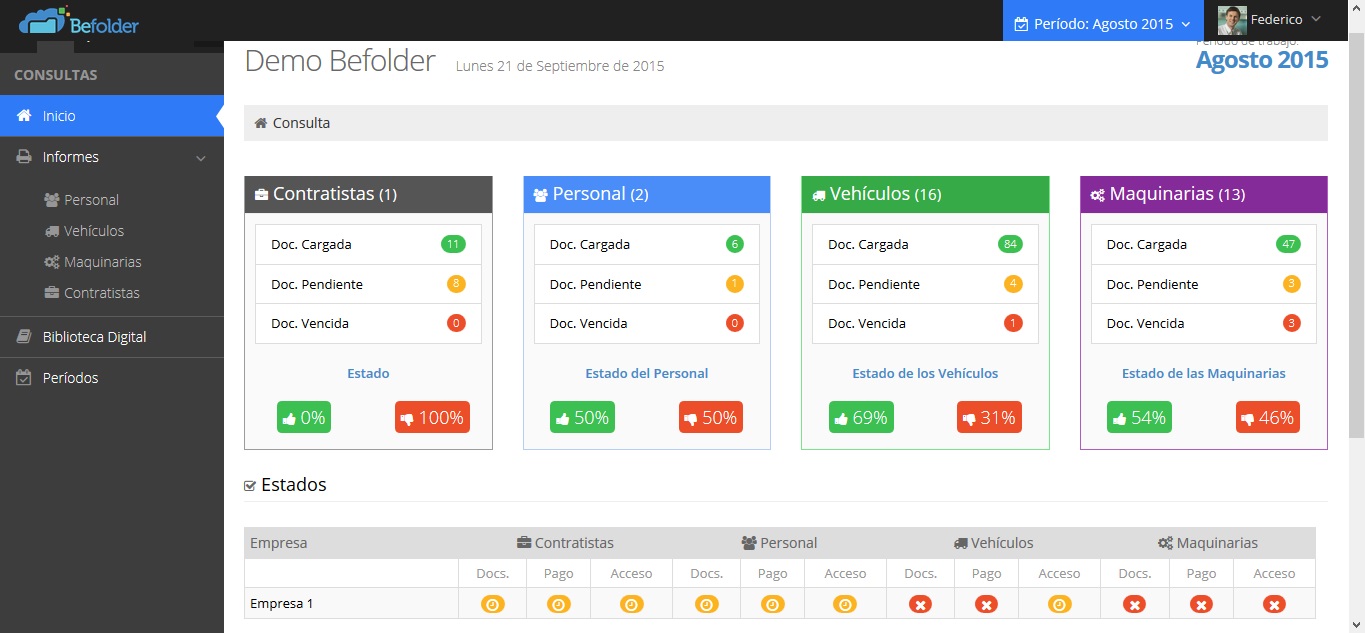This screenshot has width=1365, height=633.
Task: Click the Vehículos card truck icon
Action: pyautogui.click(x=818, y=195)
